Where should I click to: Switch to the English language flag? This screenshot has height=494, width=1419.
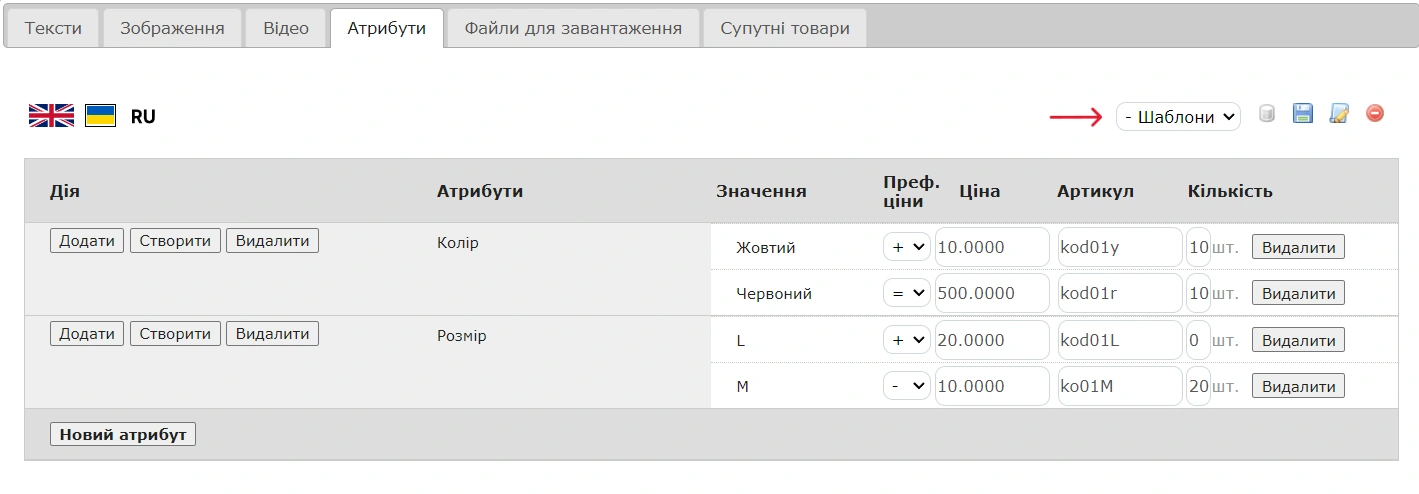click(x=51, y=116)
